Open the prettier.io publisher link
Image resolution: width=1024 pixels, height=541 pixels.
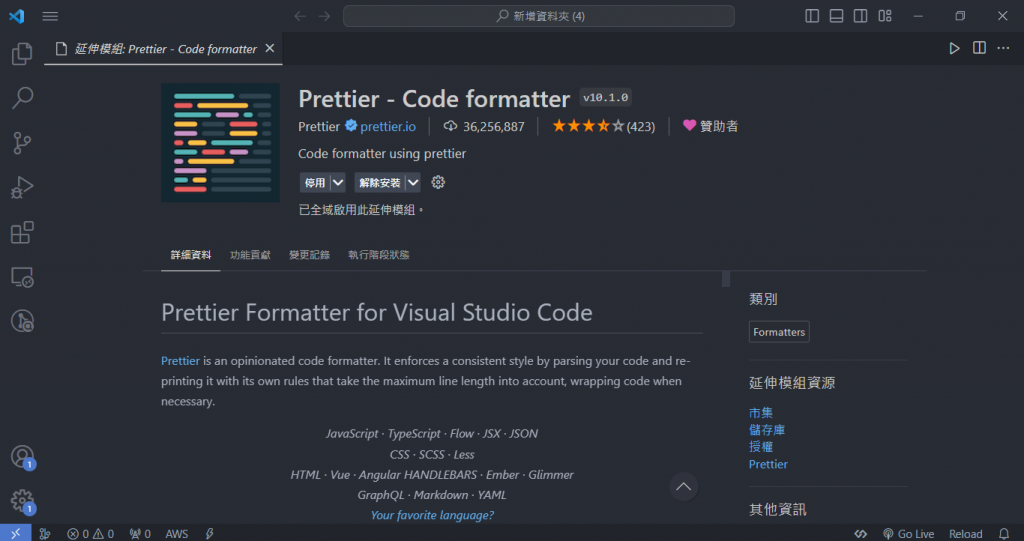click(388, 126)
